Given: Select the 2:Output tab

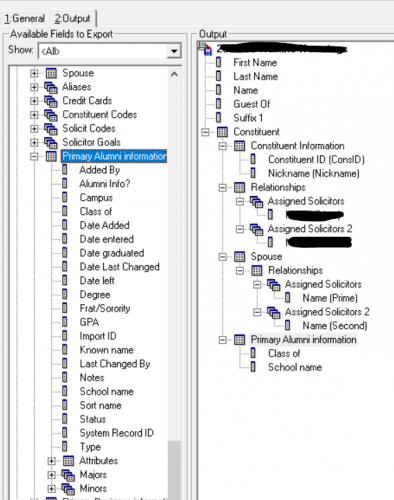Looking at the screenshot, I should coord(73,18).
